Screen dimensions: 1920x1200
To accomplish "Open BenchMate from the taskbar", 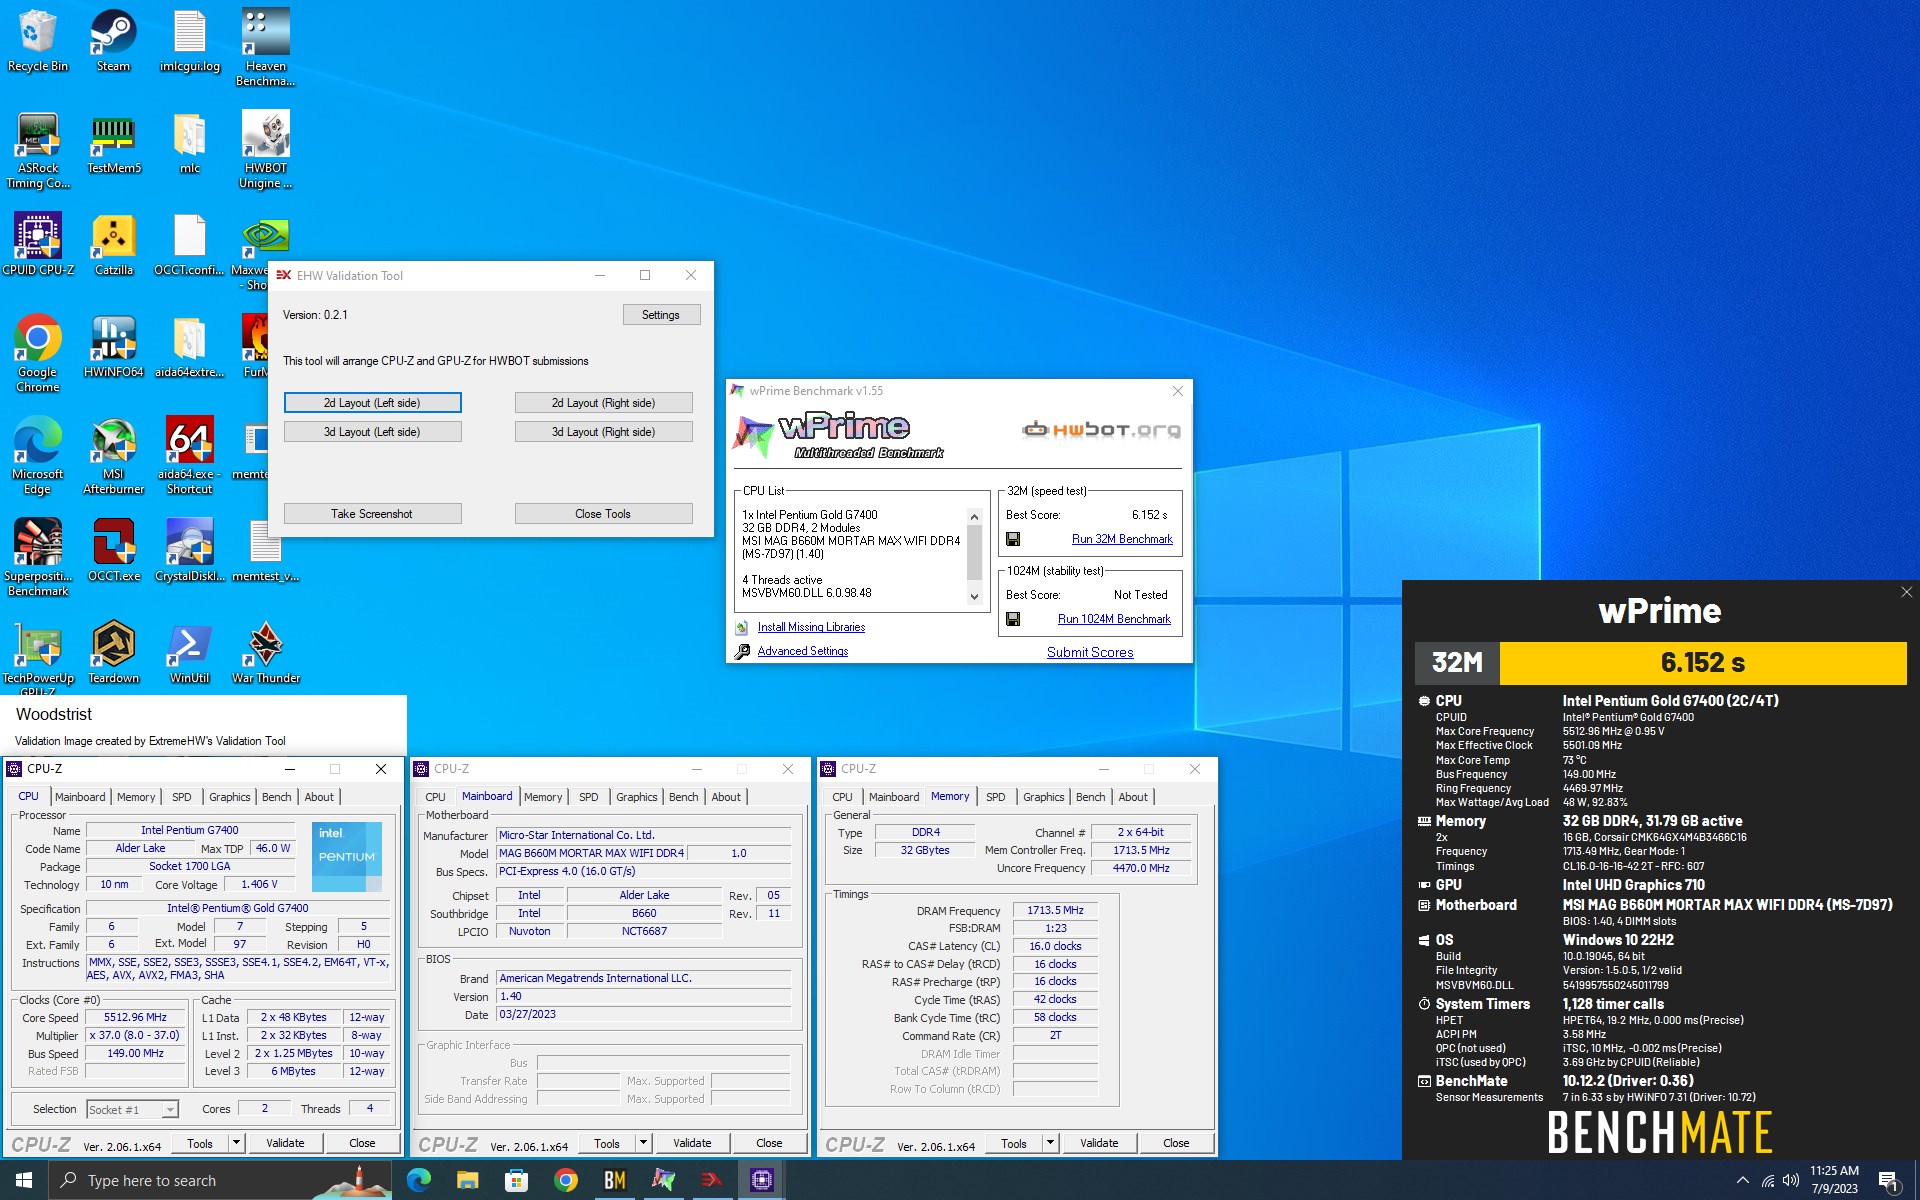I will [x=614, y=1180].
